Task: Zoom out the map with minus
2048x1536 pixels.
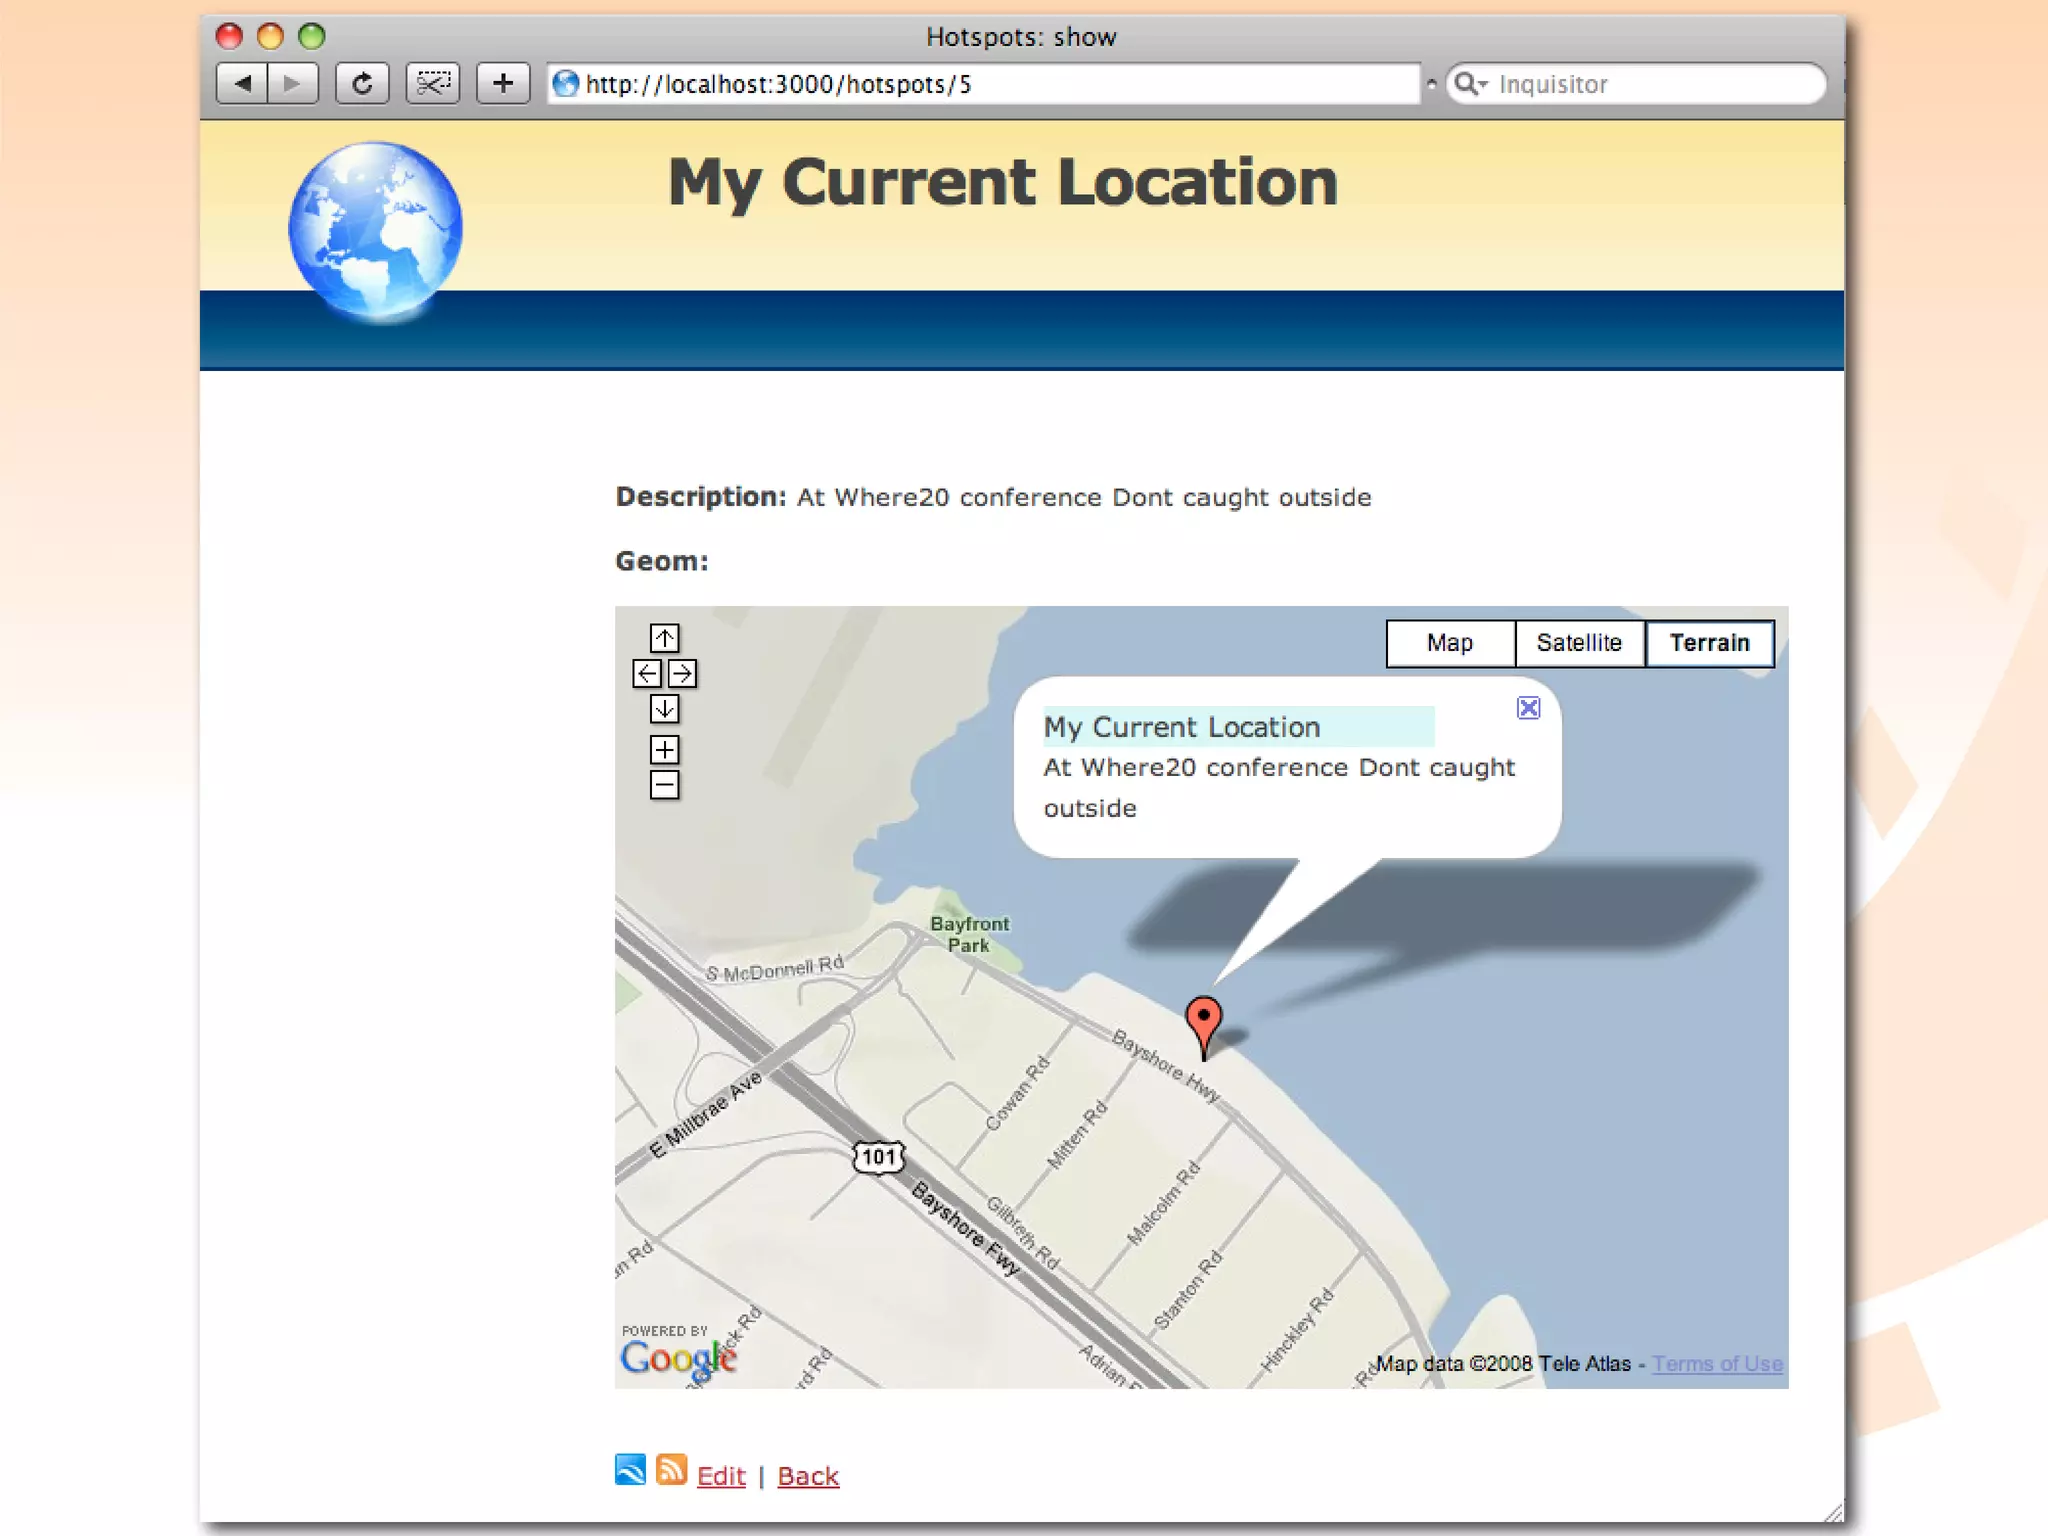Action: 664,785
